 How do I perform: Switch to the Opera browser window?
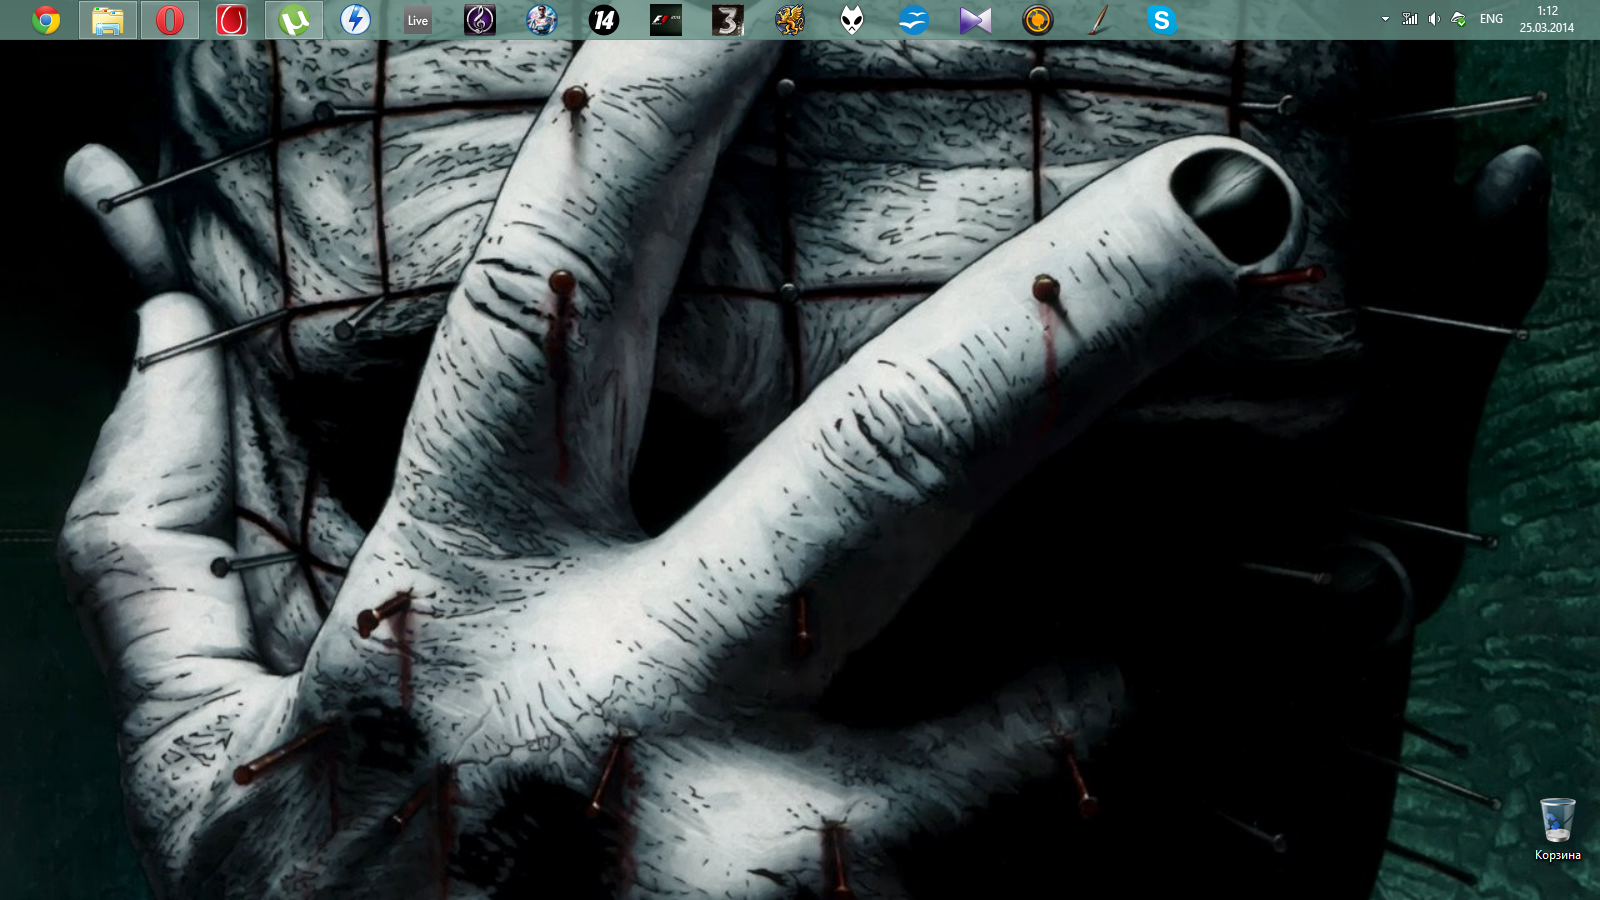[170, 20]
